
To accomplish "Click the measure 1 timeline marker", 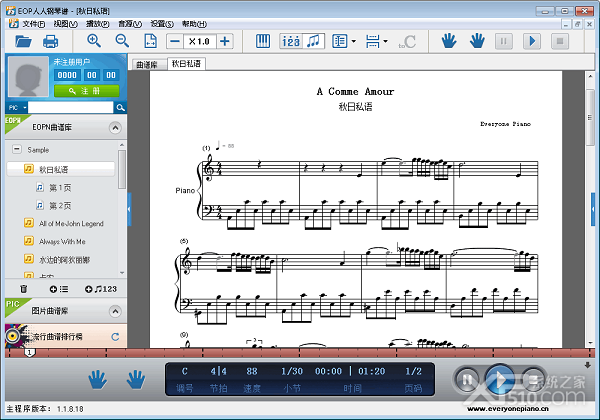I will [x=30, y=353].
